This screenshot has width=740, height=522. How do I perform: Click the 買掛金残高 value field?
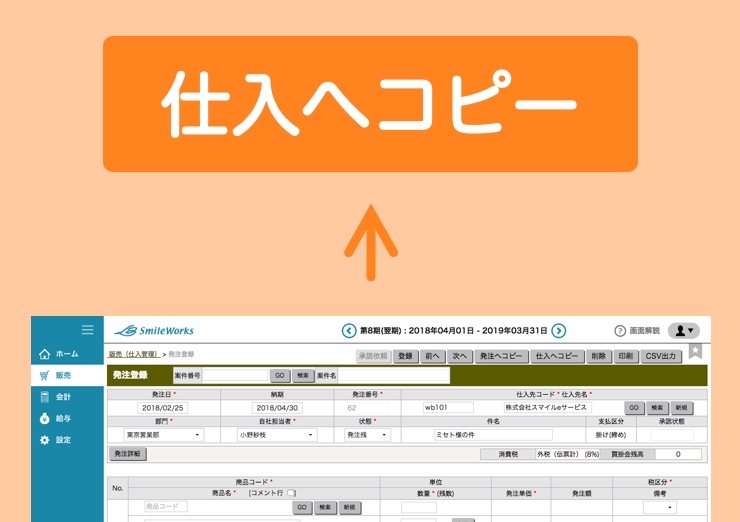[x=678, y=455]
